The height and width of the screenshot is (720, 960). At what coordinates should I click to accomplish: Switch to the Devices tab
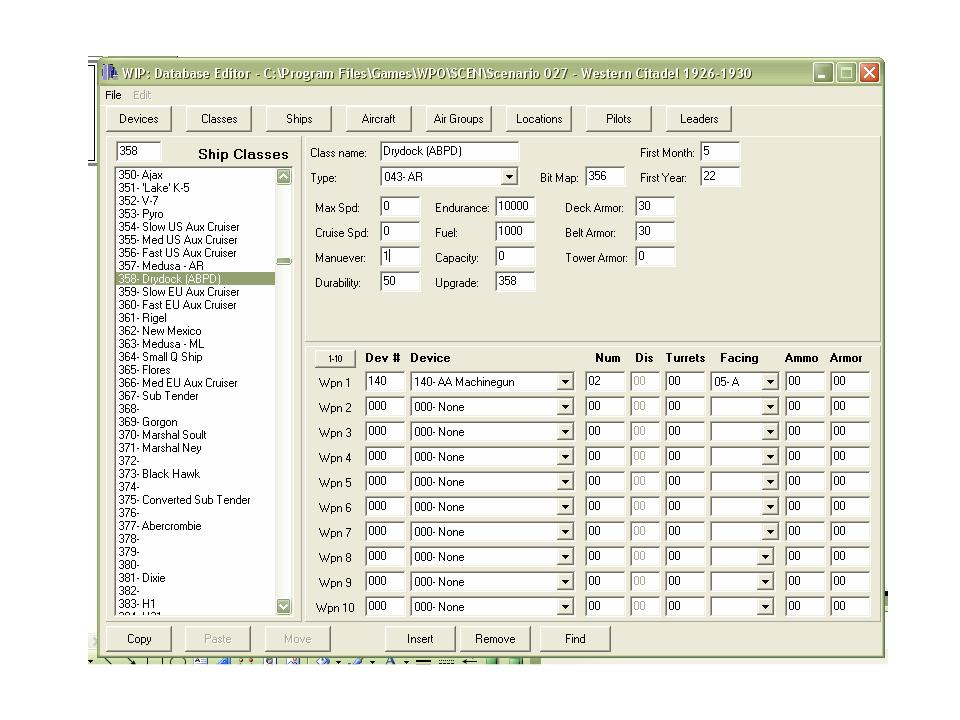tap(138, 119)
